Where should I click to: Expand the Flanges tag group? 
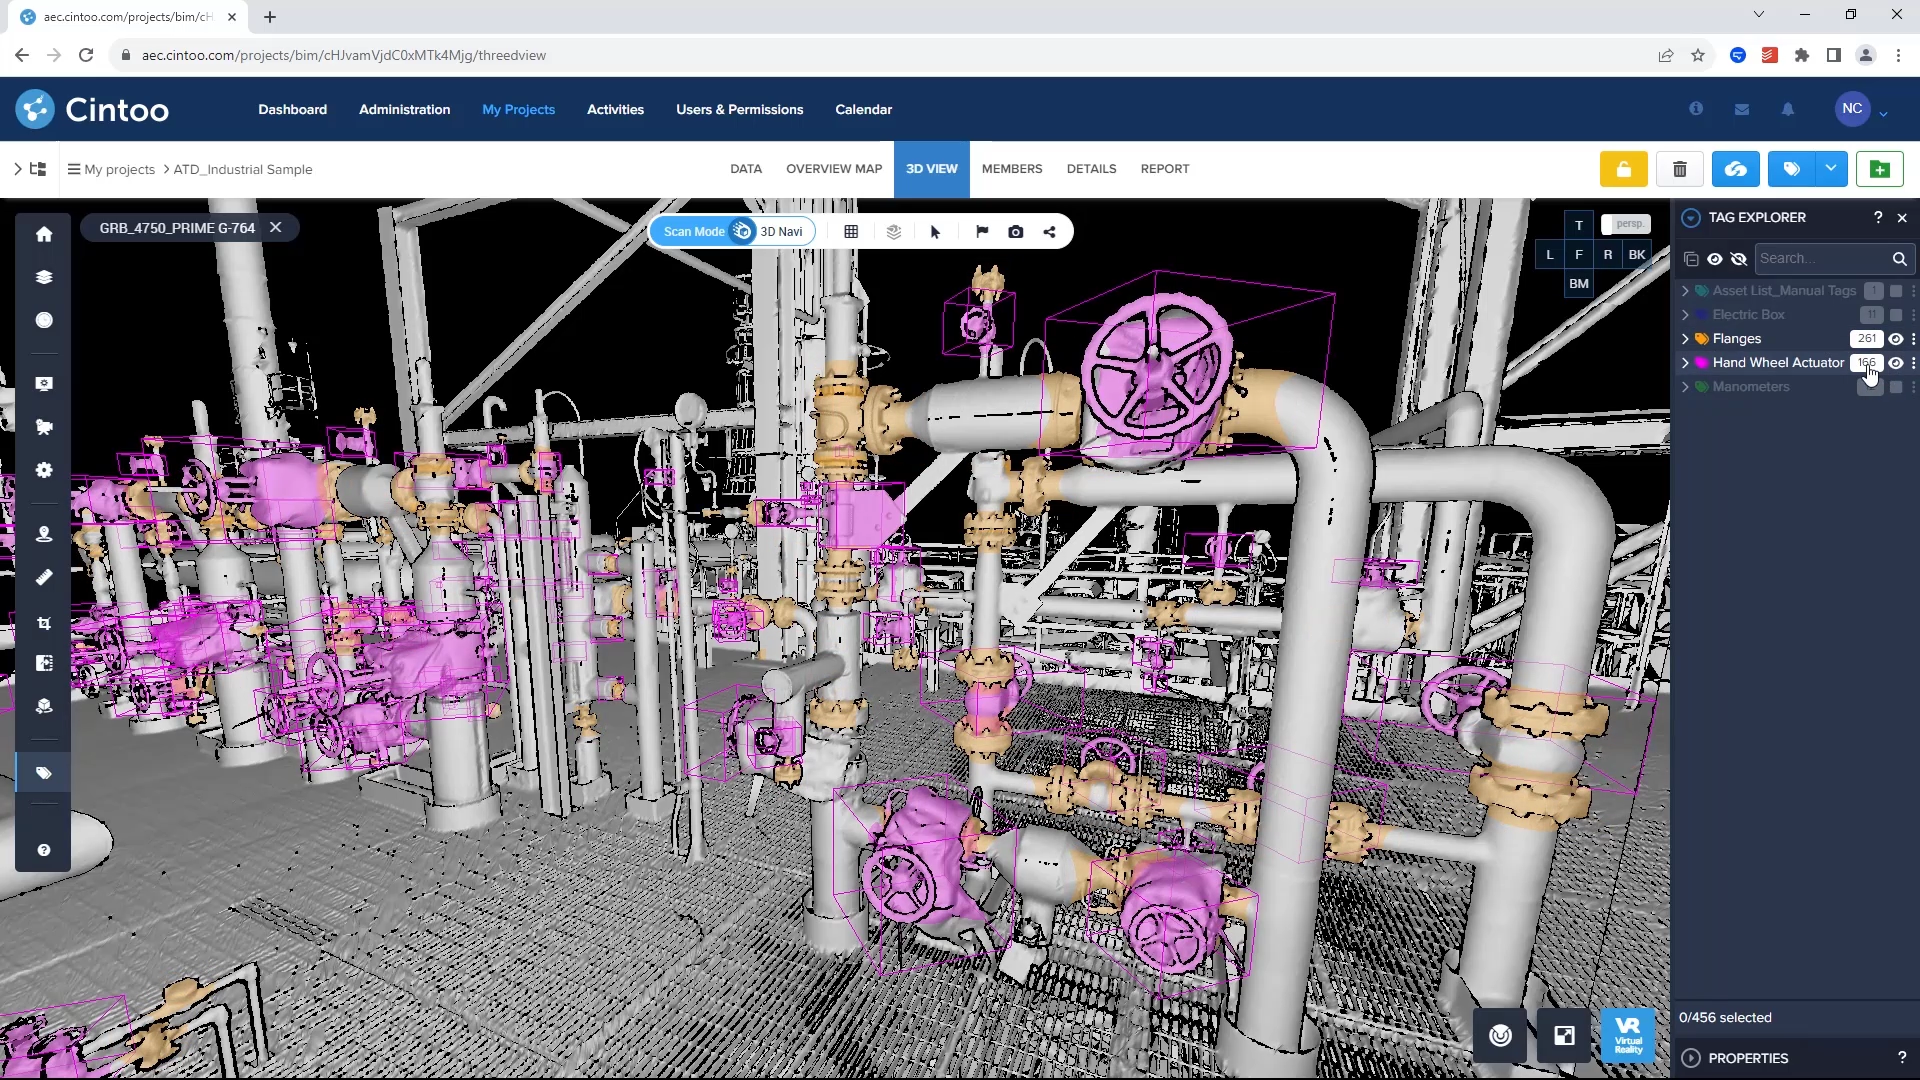[1685, 339]
